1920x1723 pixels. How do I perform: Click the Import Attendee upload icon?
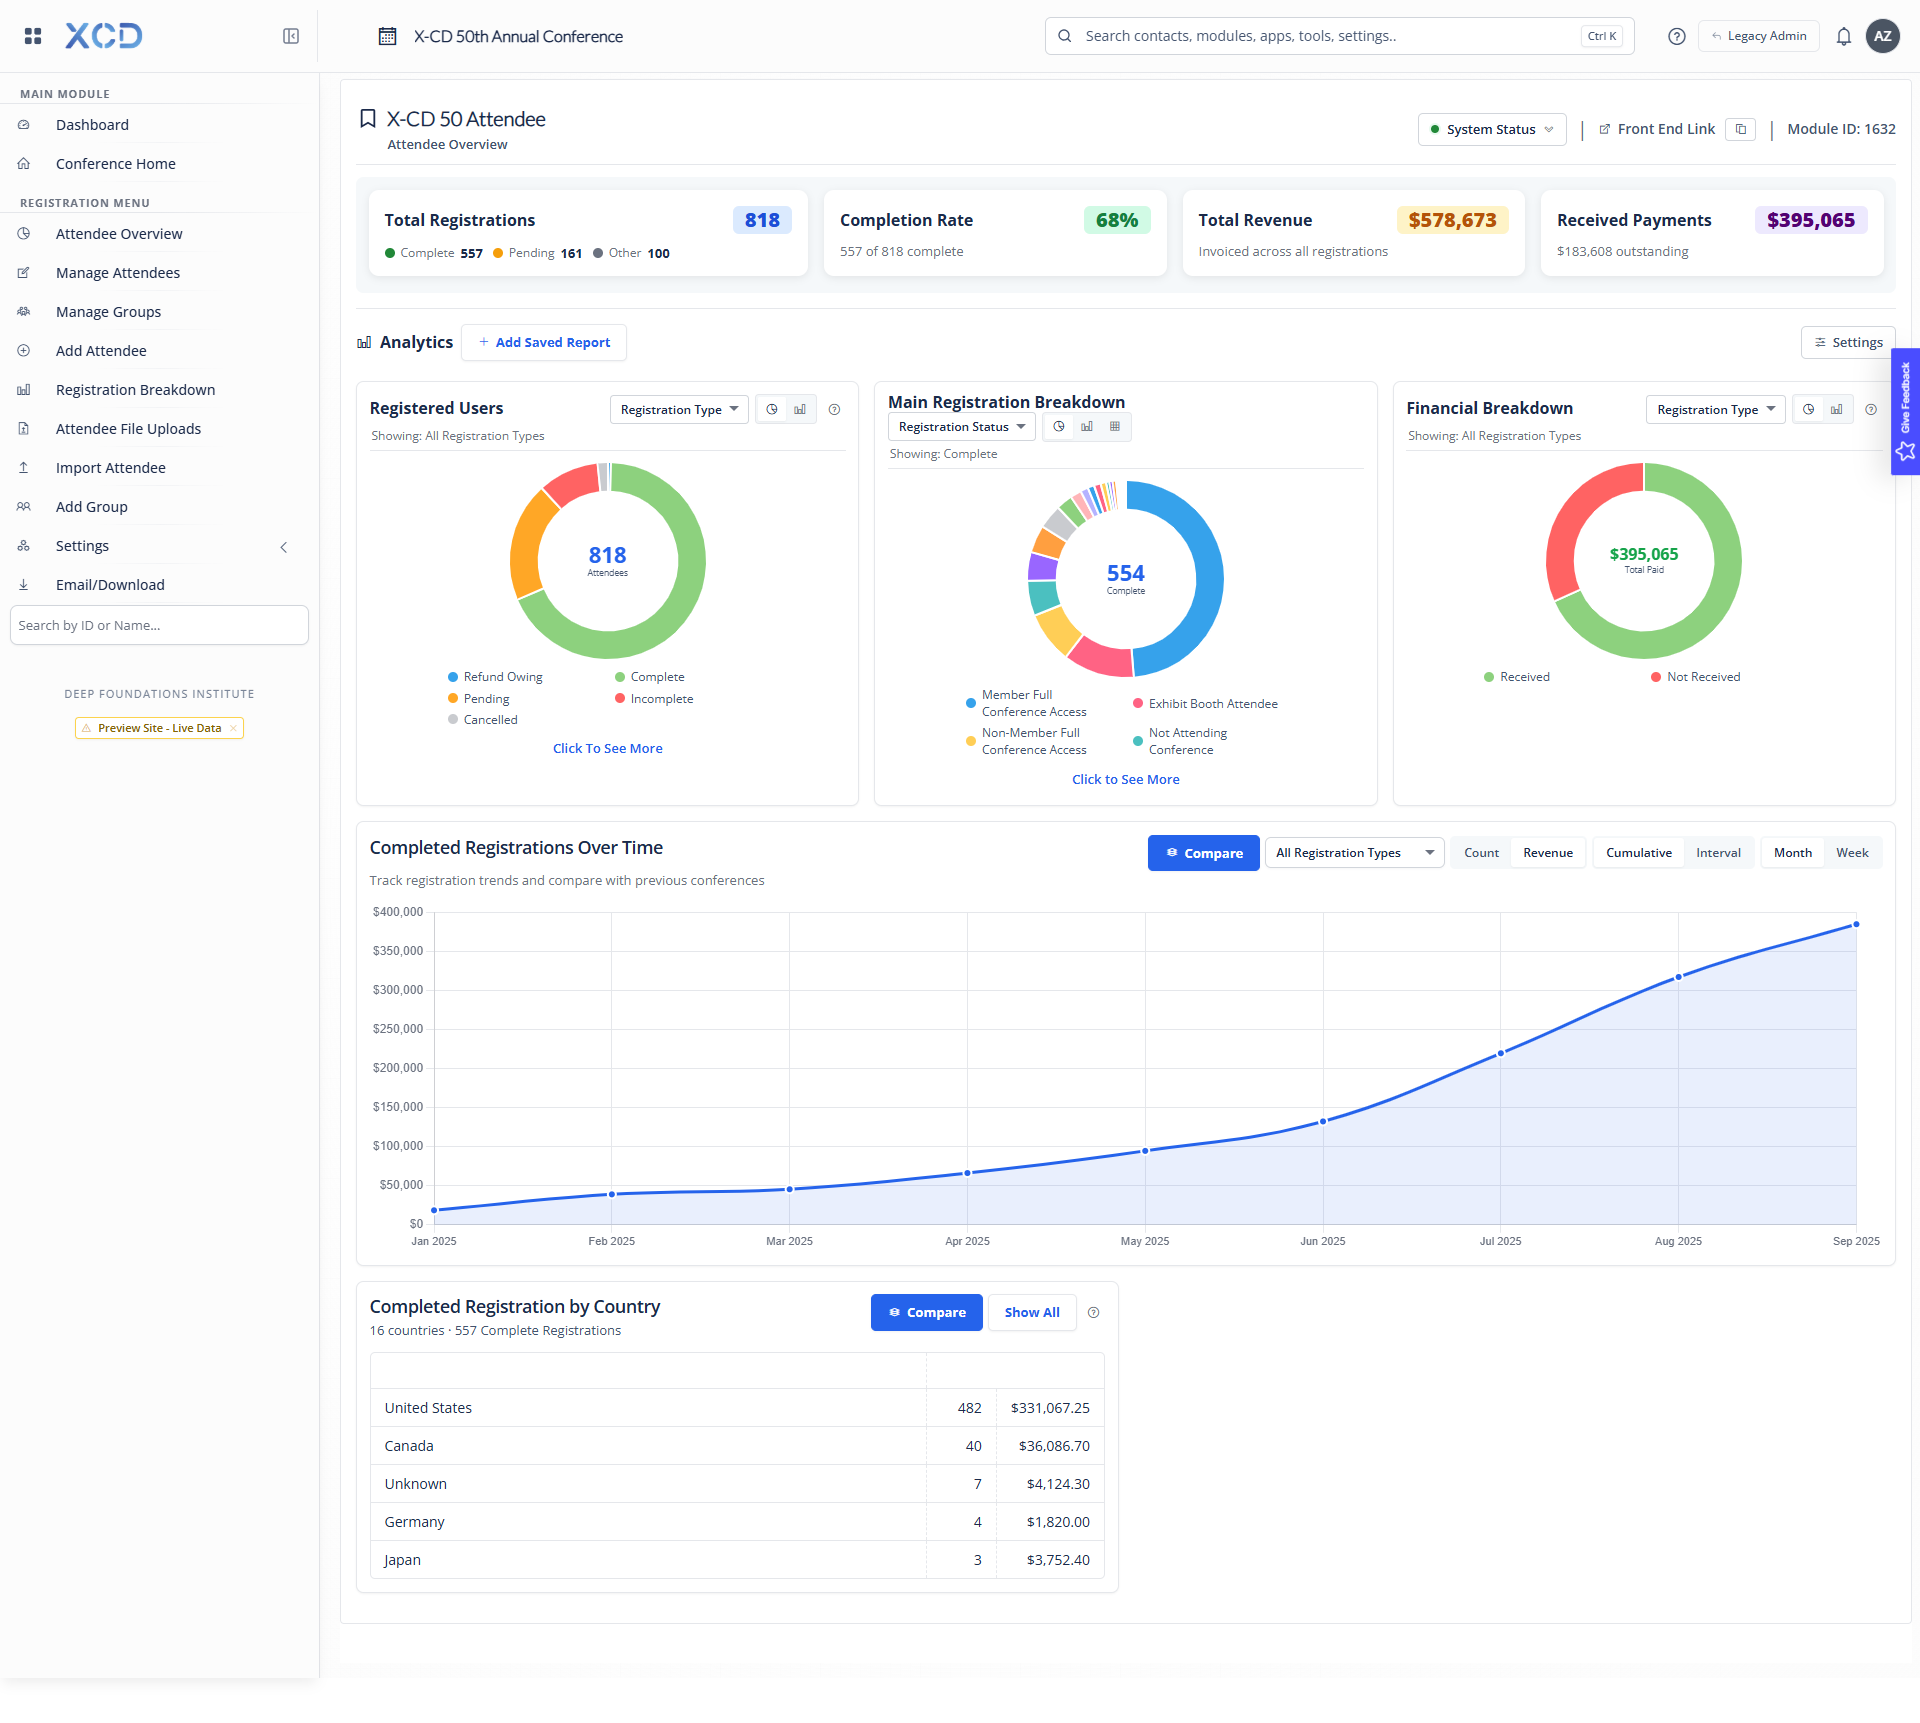coord(24,468)
